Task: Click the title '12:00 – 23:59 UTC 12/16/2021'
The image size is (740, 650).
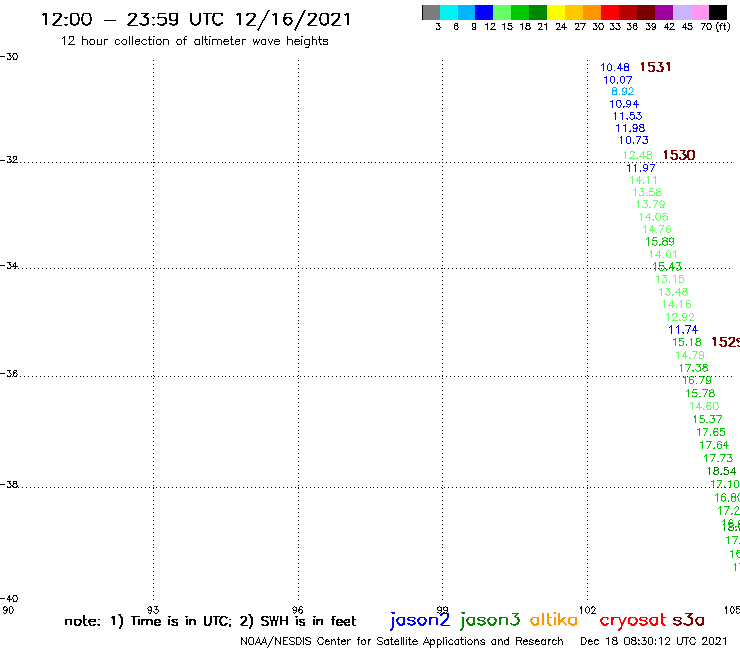Action: (x=196, y=19)
